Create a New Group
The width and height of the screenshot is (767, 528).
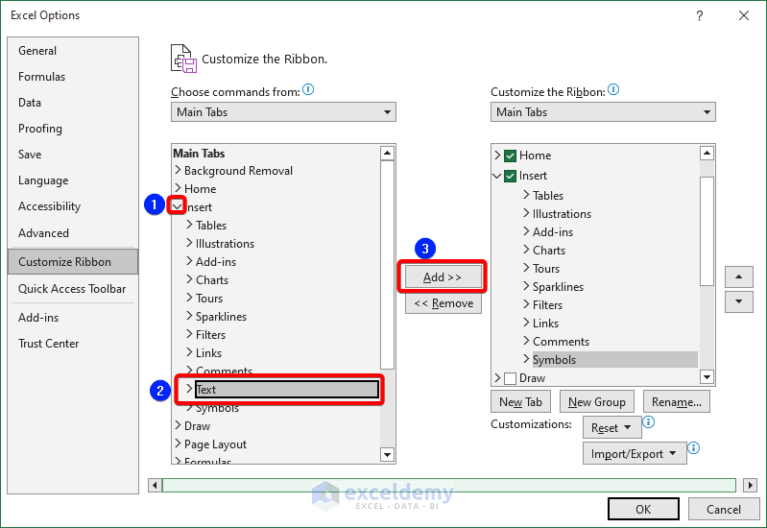pyautogui.click(x=597, y=402)
